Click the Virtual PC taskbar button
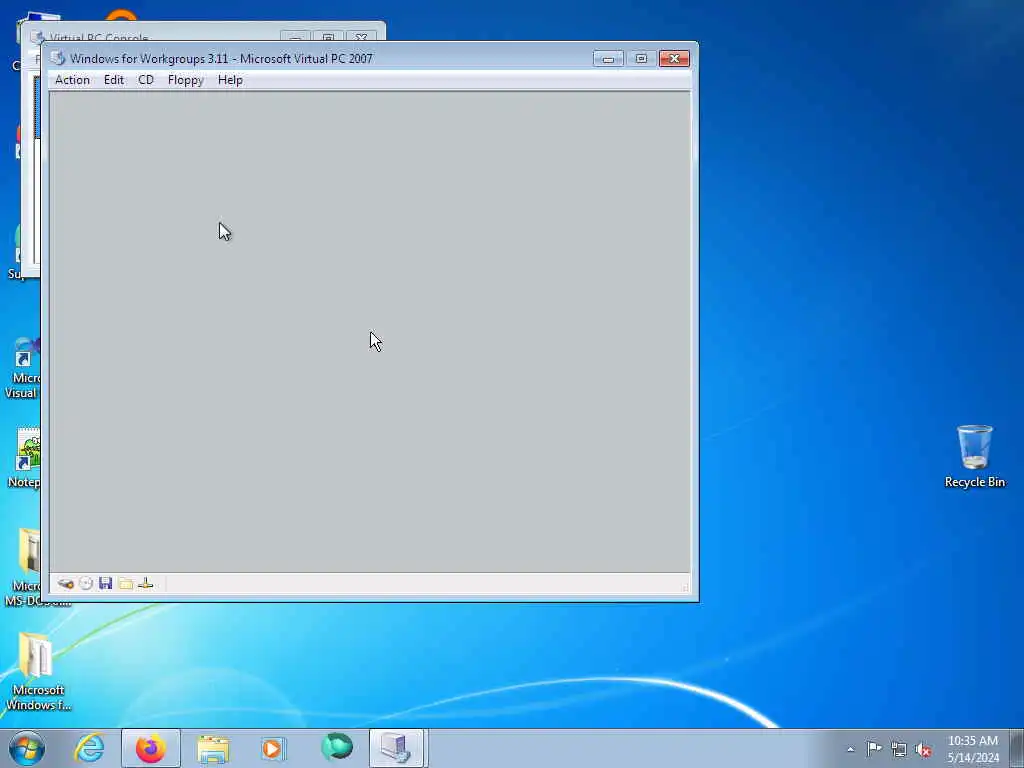The height and width of the screenshot is (768, 1024). (398, 748)
